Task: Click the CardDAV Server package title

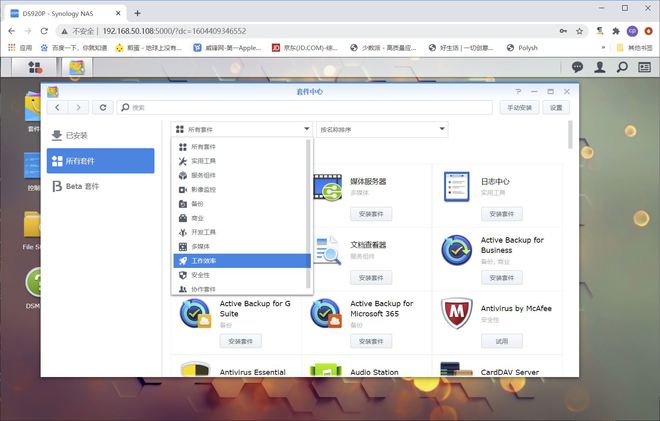Action: point(510,372)
